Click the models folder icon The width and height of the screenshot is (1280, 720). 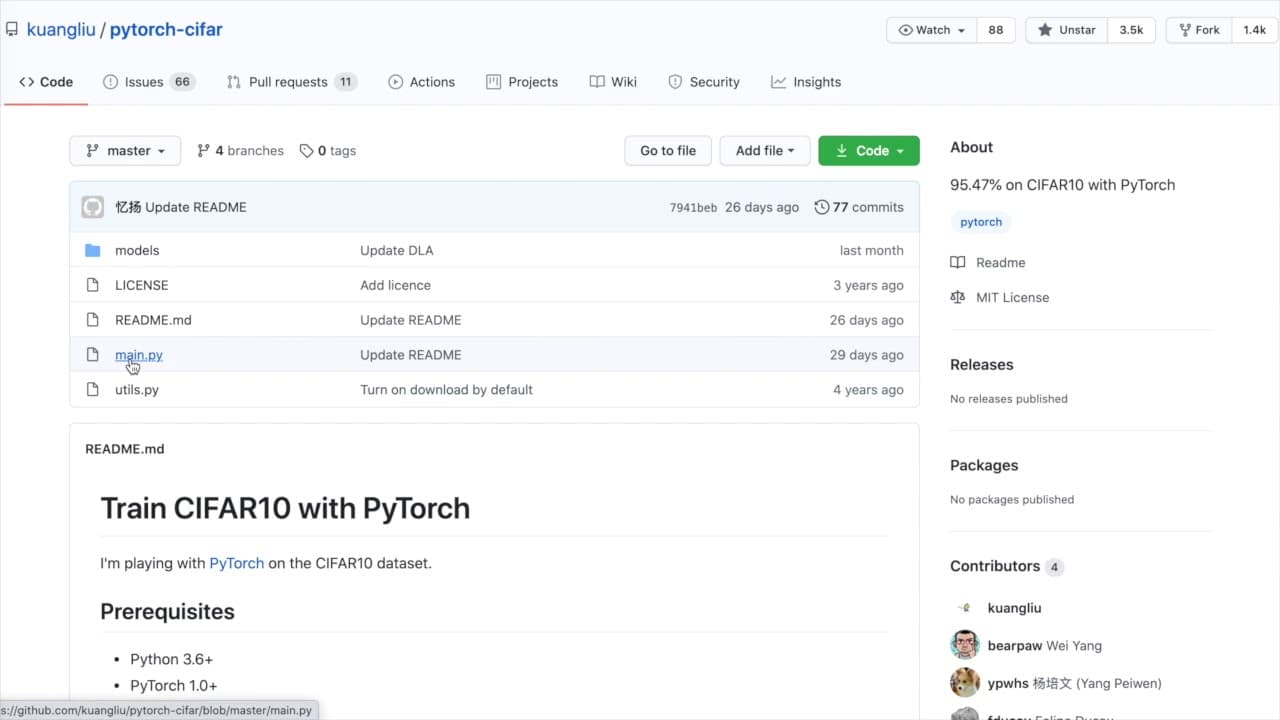pos(93,250)
